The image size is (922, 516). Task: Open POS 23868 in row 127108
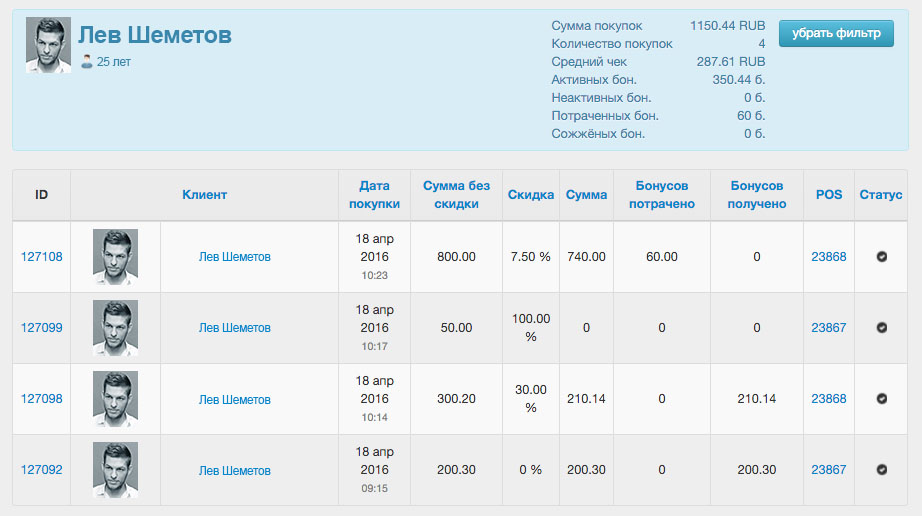(x=829, y=257)
